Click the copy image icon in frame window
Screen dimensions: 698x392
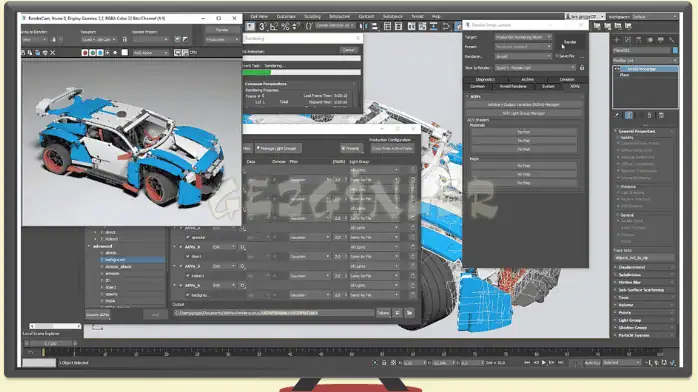point(30,53)
